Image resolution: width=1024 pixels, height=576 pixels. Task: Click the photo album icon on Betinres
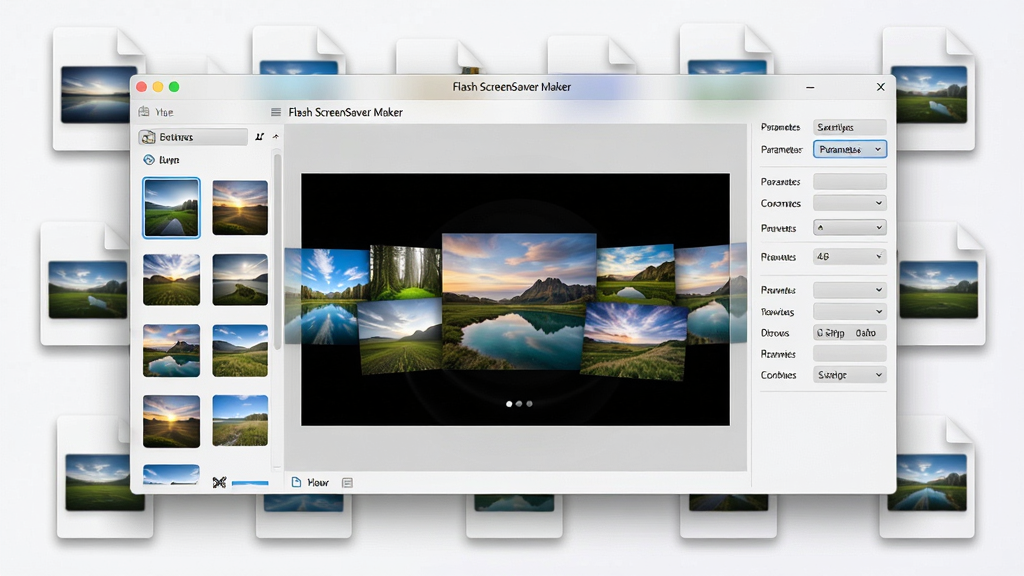pos(148,137)
